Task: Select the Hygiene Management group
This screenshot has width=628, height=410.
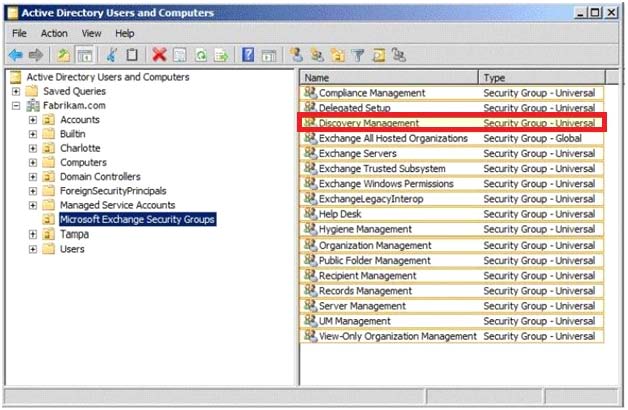Action: [452, 229]
